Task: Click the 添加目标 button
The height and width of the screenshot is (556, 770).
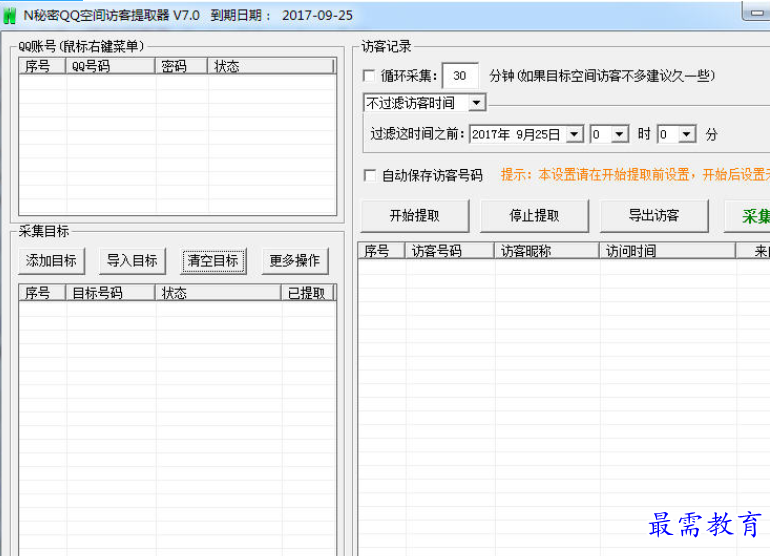Action: 51,261
